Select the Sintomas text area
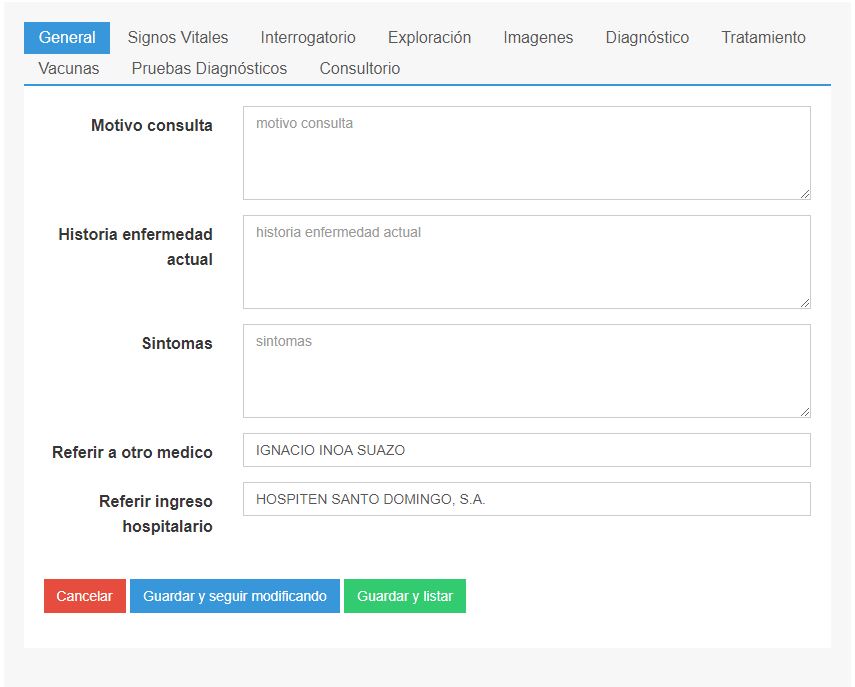 pyautogui.click(x=526, y=371)
